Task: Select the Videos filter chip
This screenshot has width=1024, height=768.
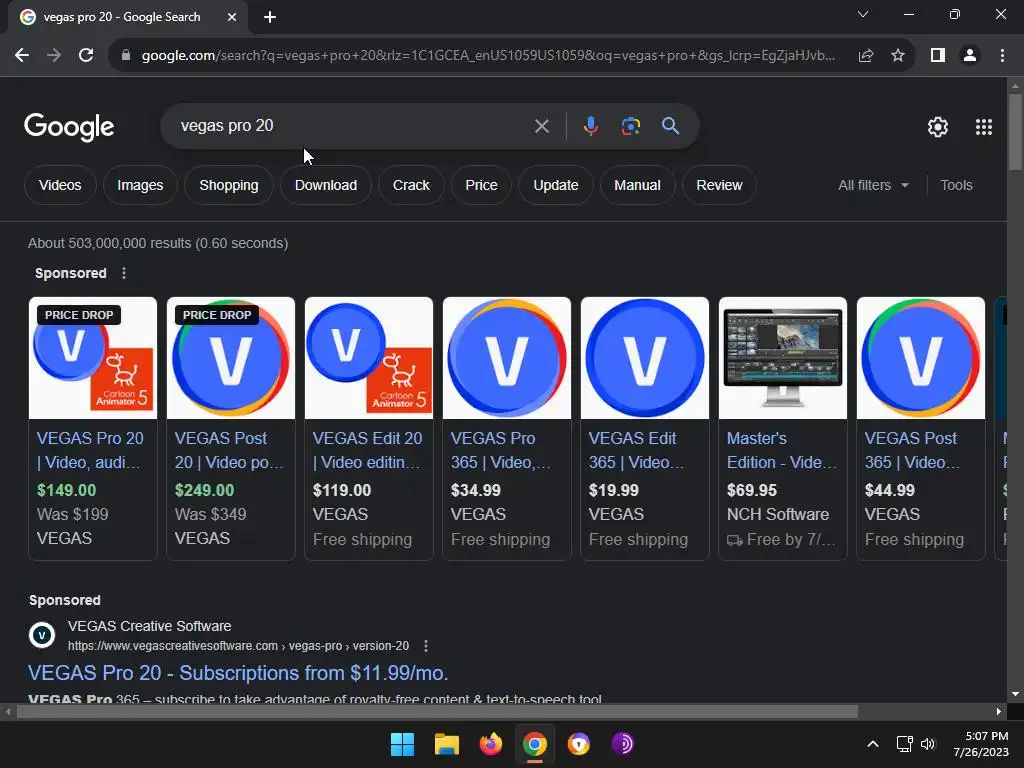Action: tap(60, 185)
